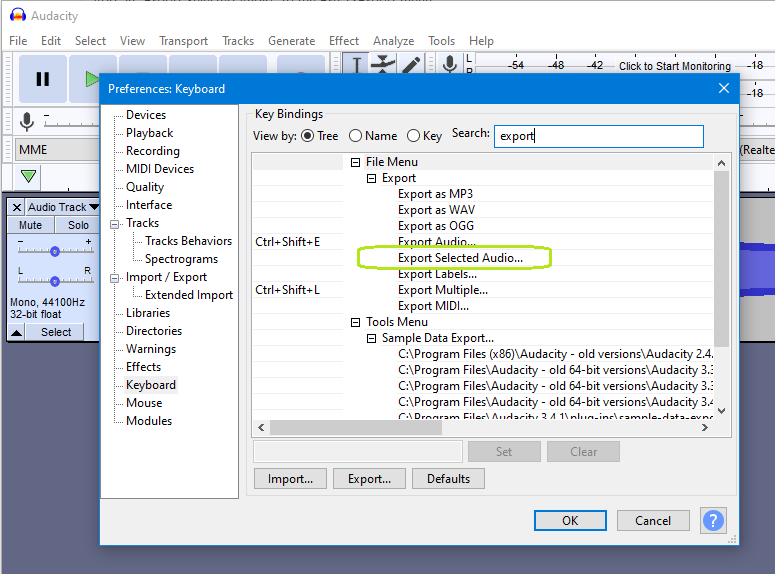Open Libraries preferences page
This screenshot has height=574, width=775.
[x=148, y=313]
